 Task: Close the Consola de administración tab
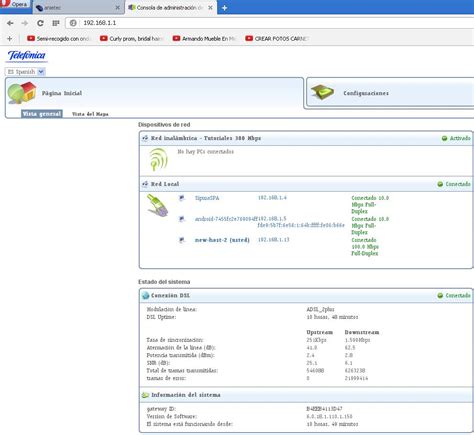pos(210,8)
